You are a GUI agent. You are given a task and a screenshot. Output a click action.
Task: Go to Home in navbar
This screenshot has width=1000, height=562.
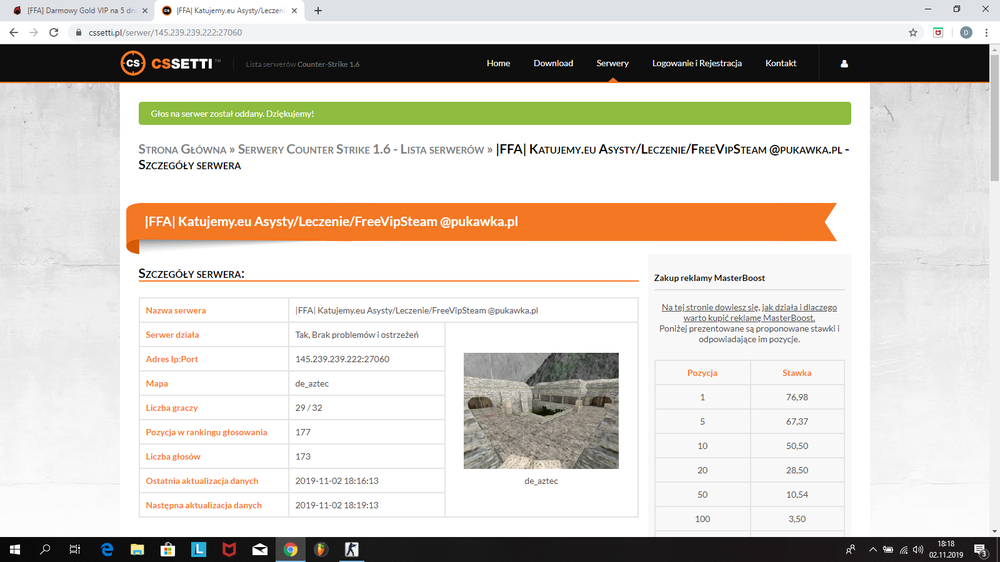498,63
